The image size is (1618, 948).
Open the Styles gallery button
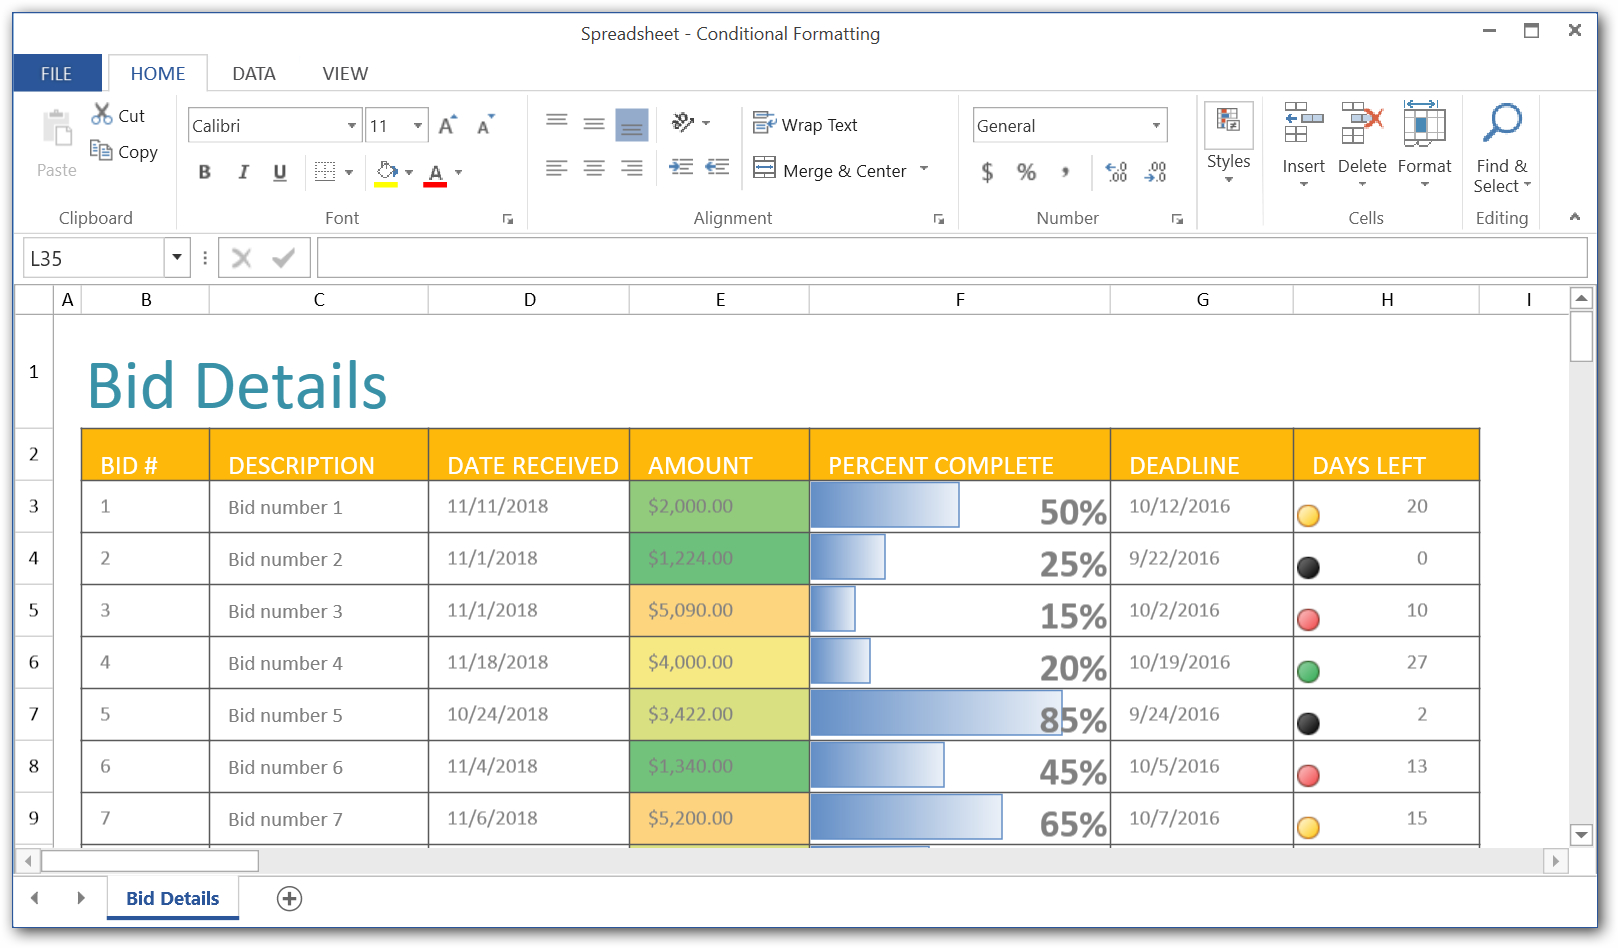pos(1228,140)
